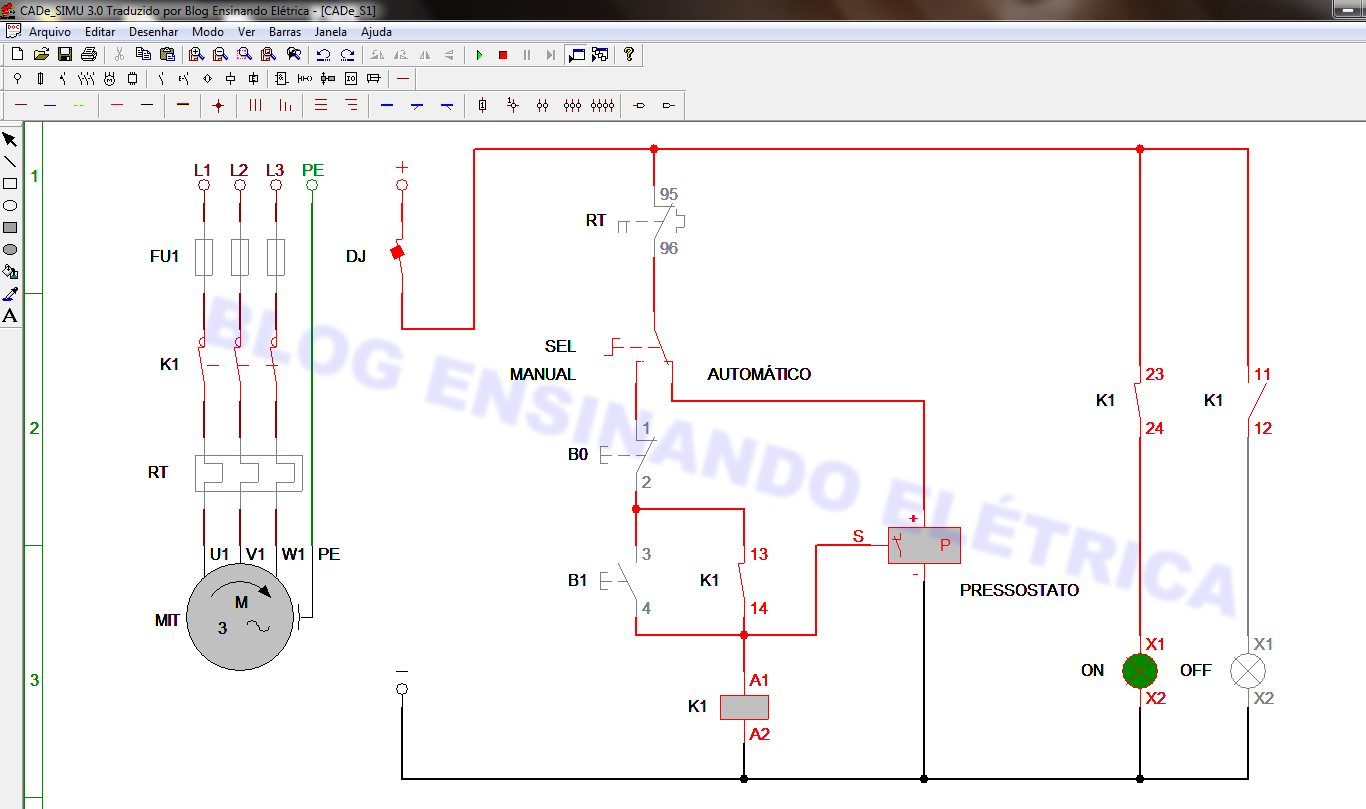The height and width of the screenshot is (809, 1366).
Task: Toggle the DJ circuit breaker
Action: tap(398, 253)
